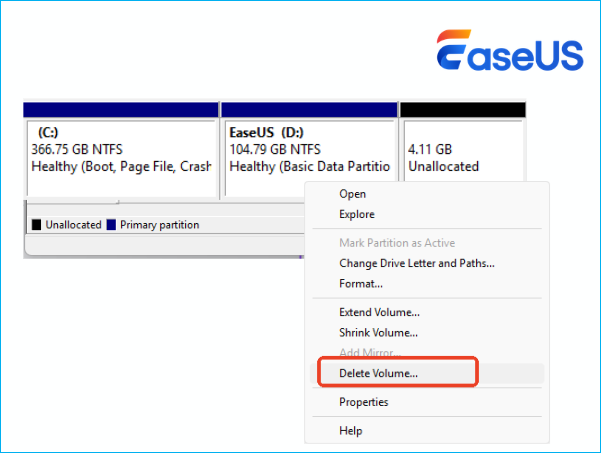
Task: Click the black Unallocated legend swatch
Action: point(36,225)
